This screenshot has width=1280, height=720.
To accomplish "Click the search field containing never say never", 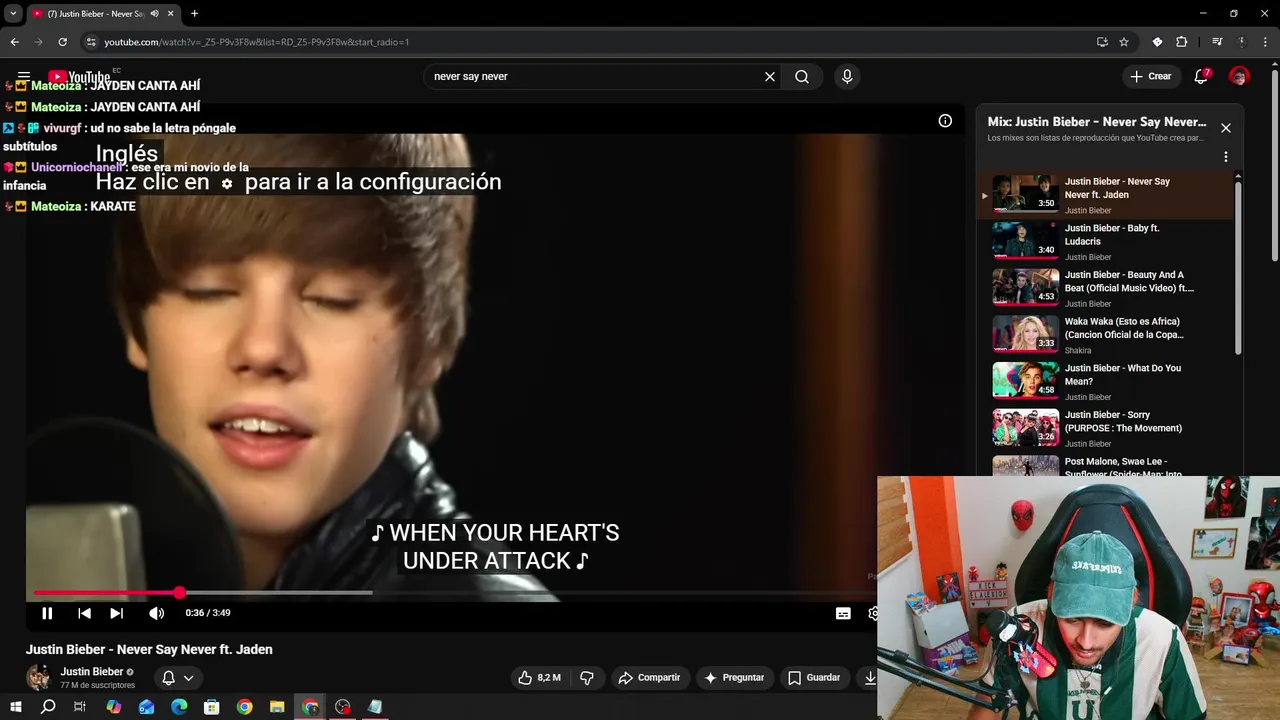I will pos(595,76).
